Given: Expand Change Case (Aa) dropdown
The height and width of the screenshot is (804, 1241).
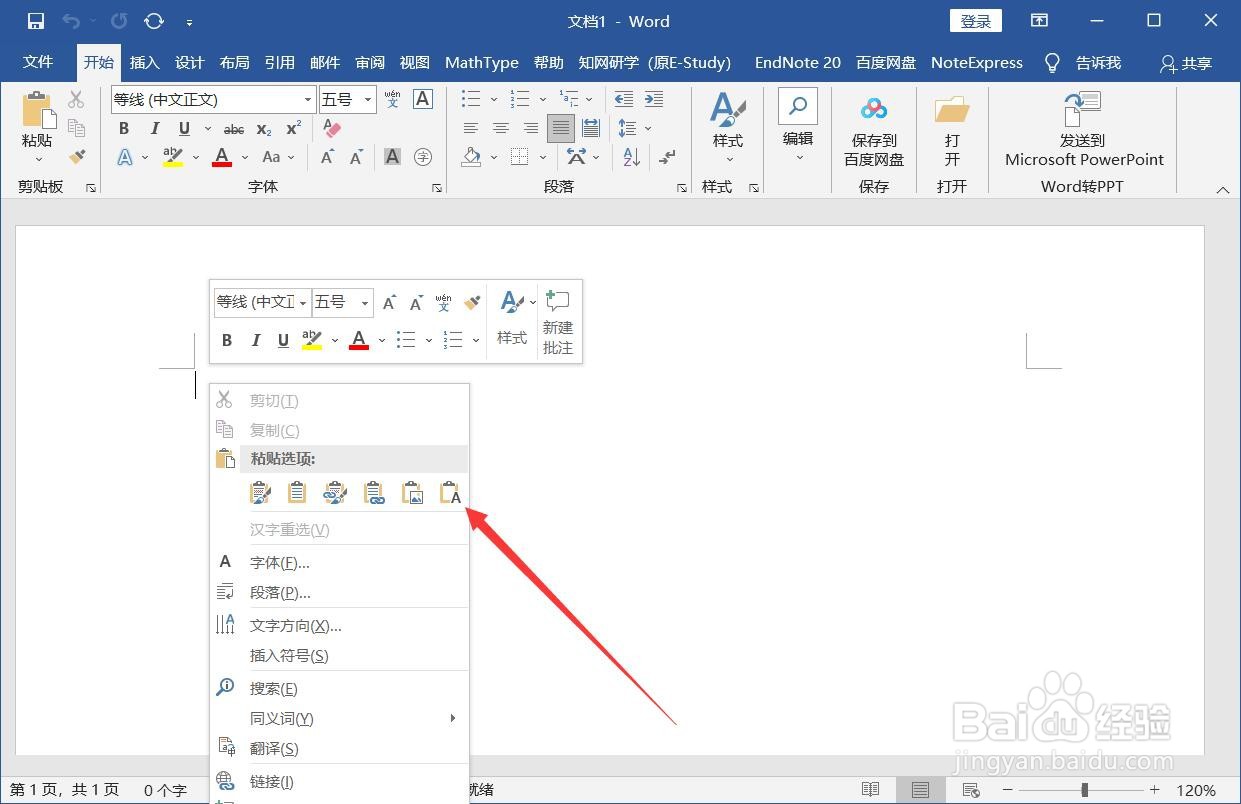Looking at the screenshot, I should pyautogui.click(x=292, y=157).
